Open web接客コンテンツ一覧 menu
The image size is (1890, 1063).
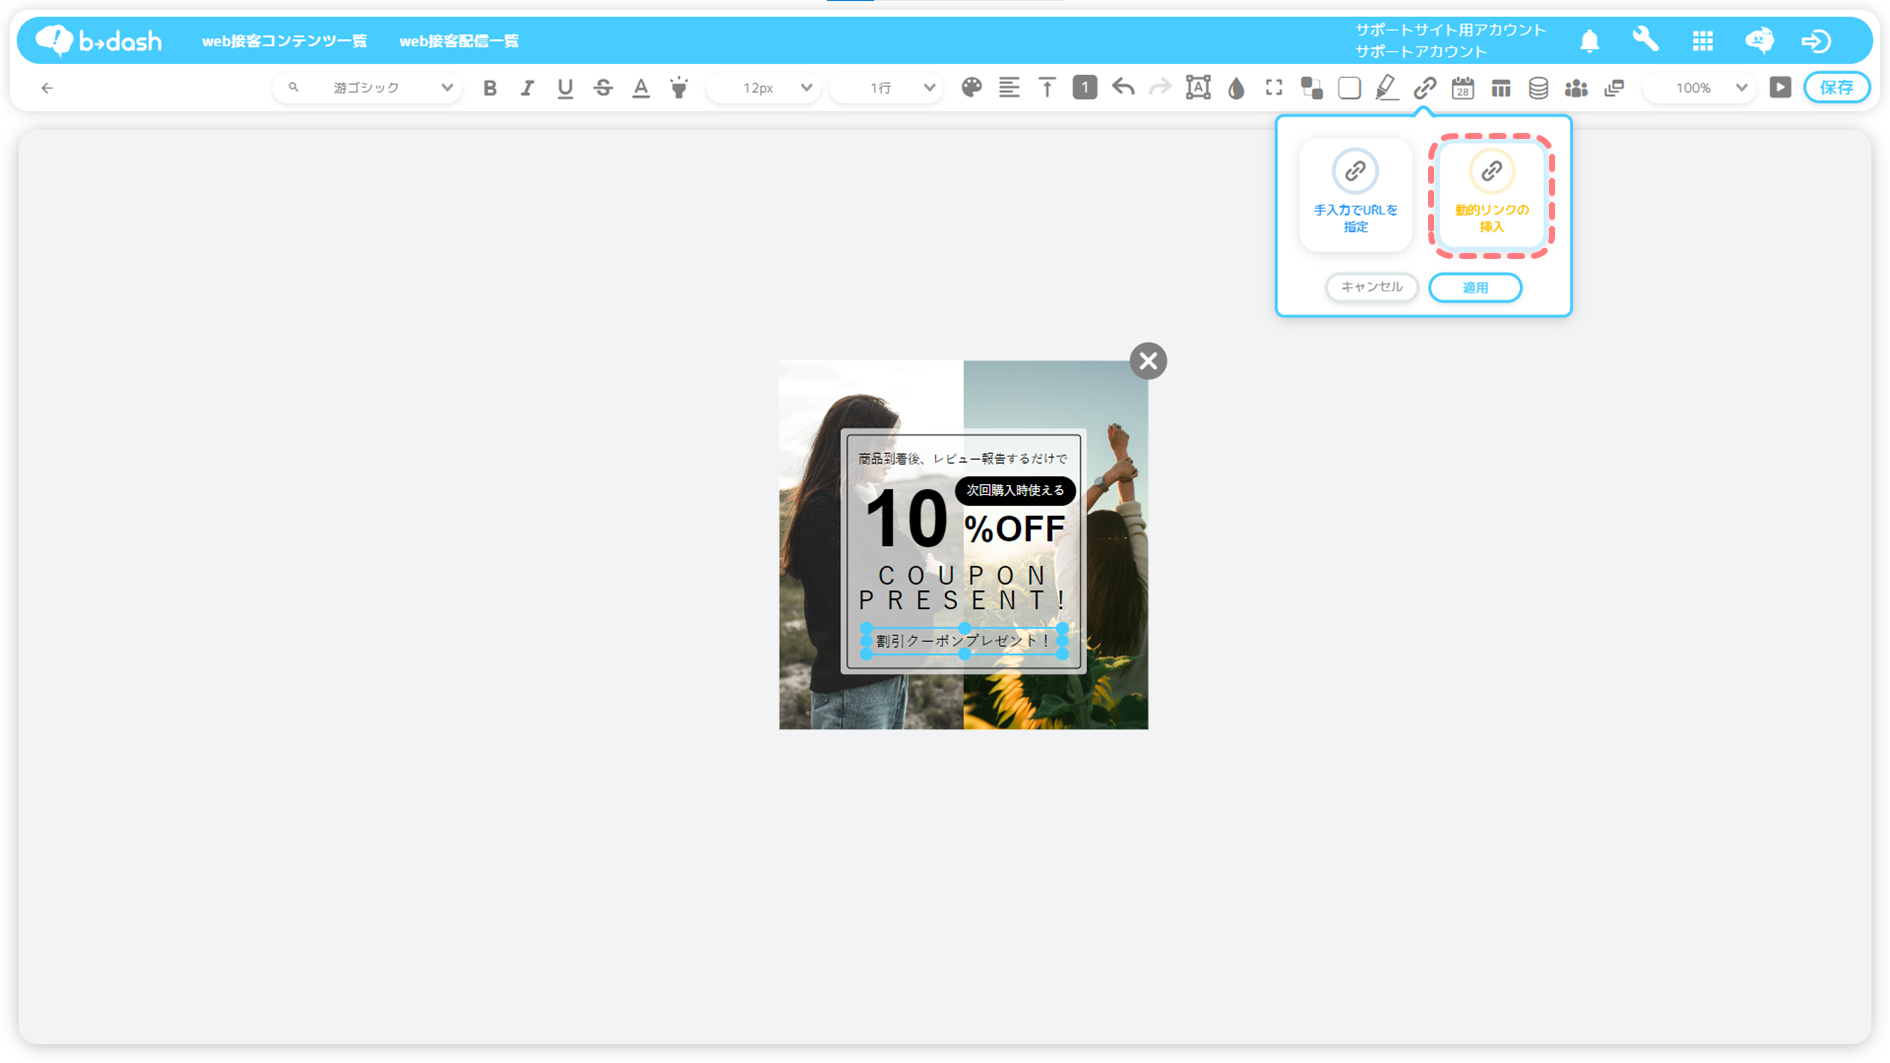284,41
